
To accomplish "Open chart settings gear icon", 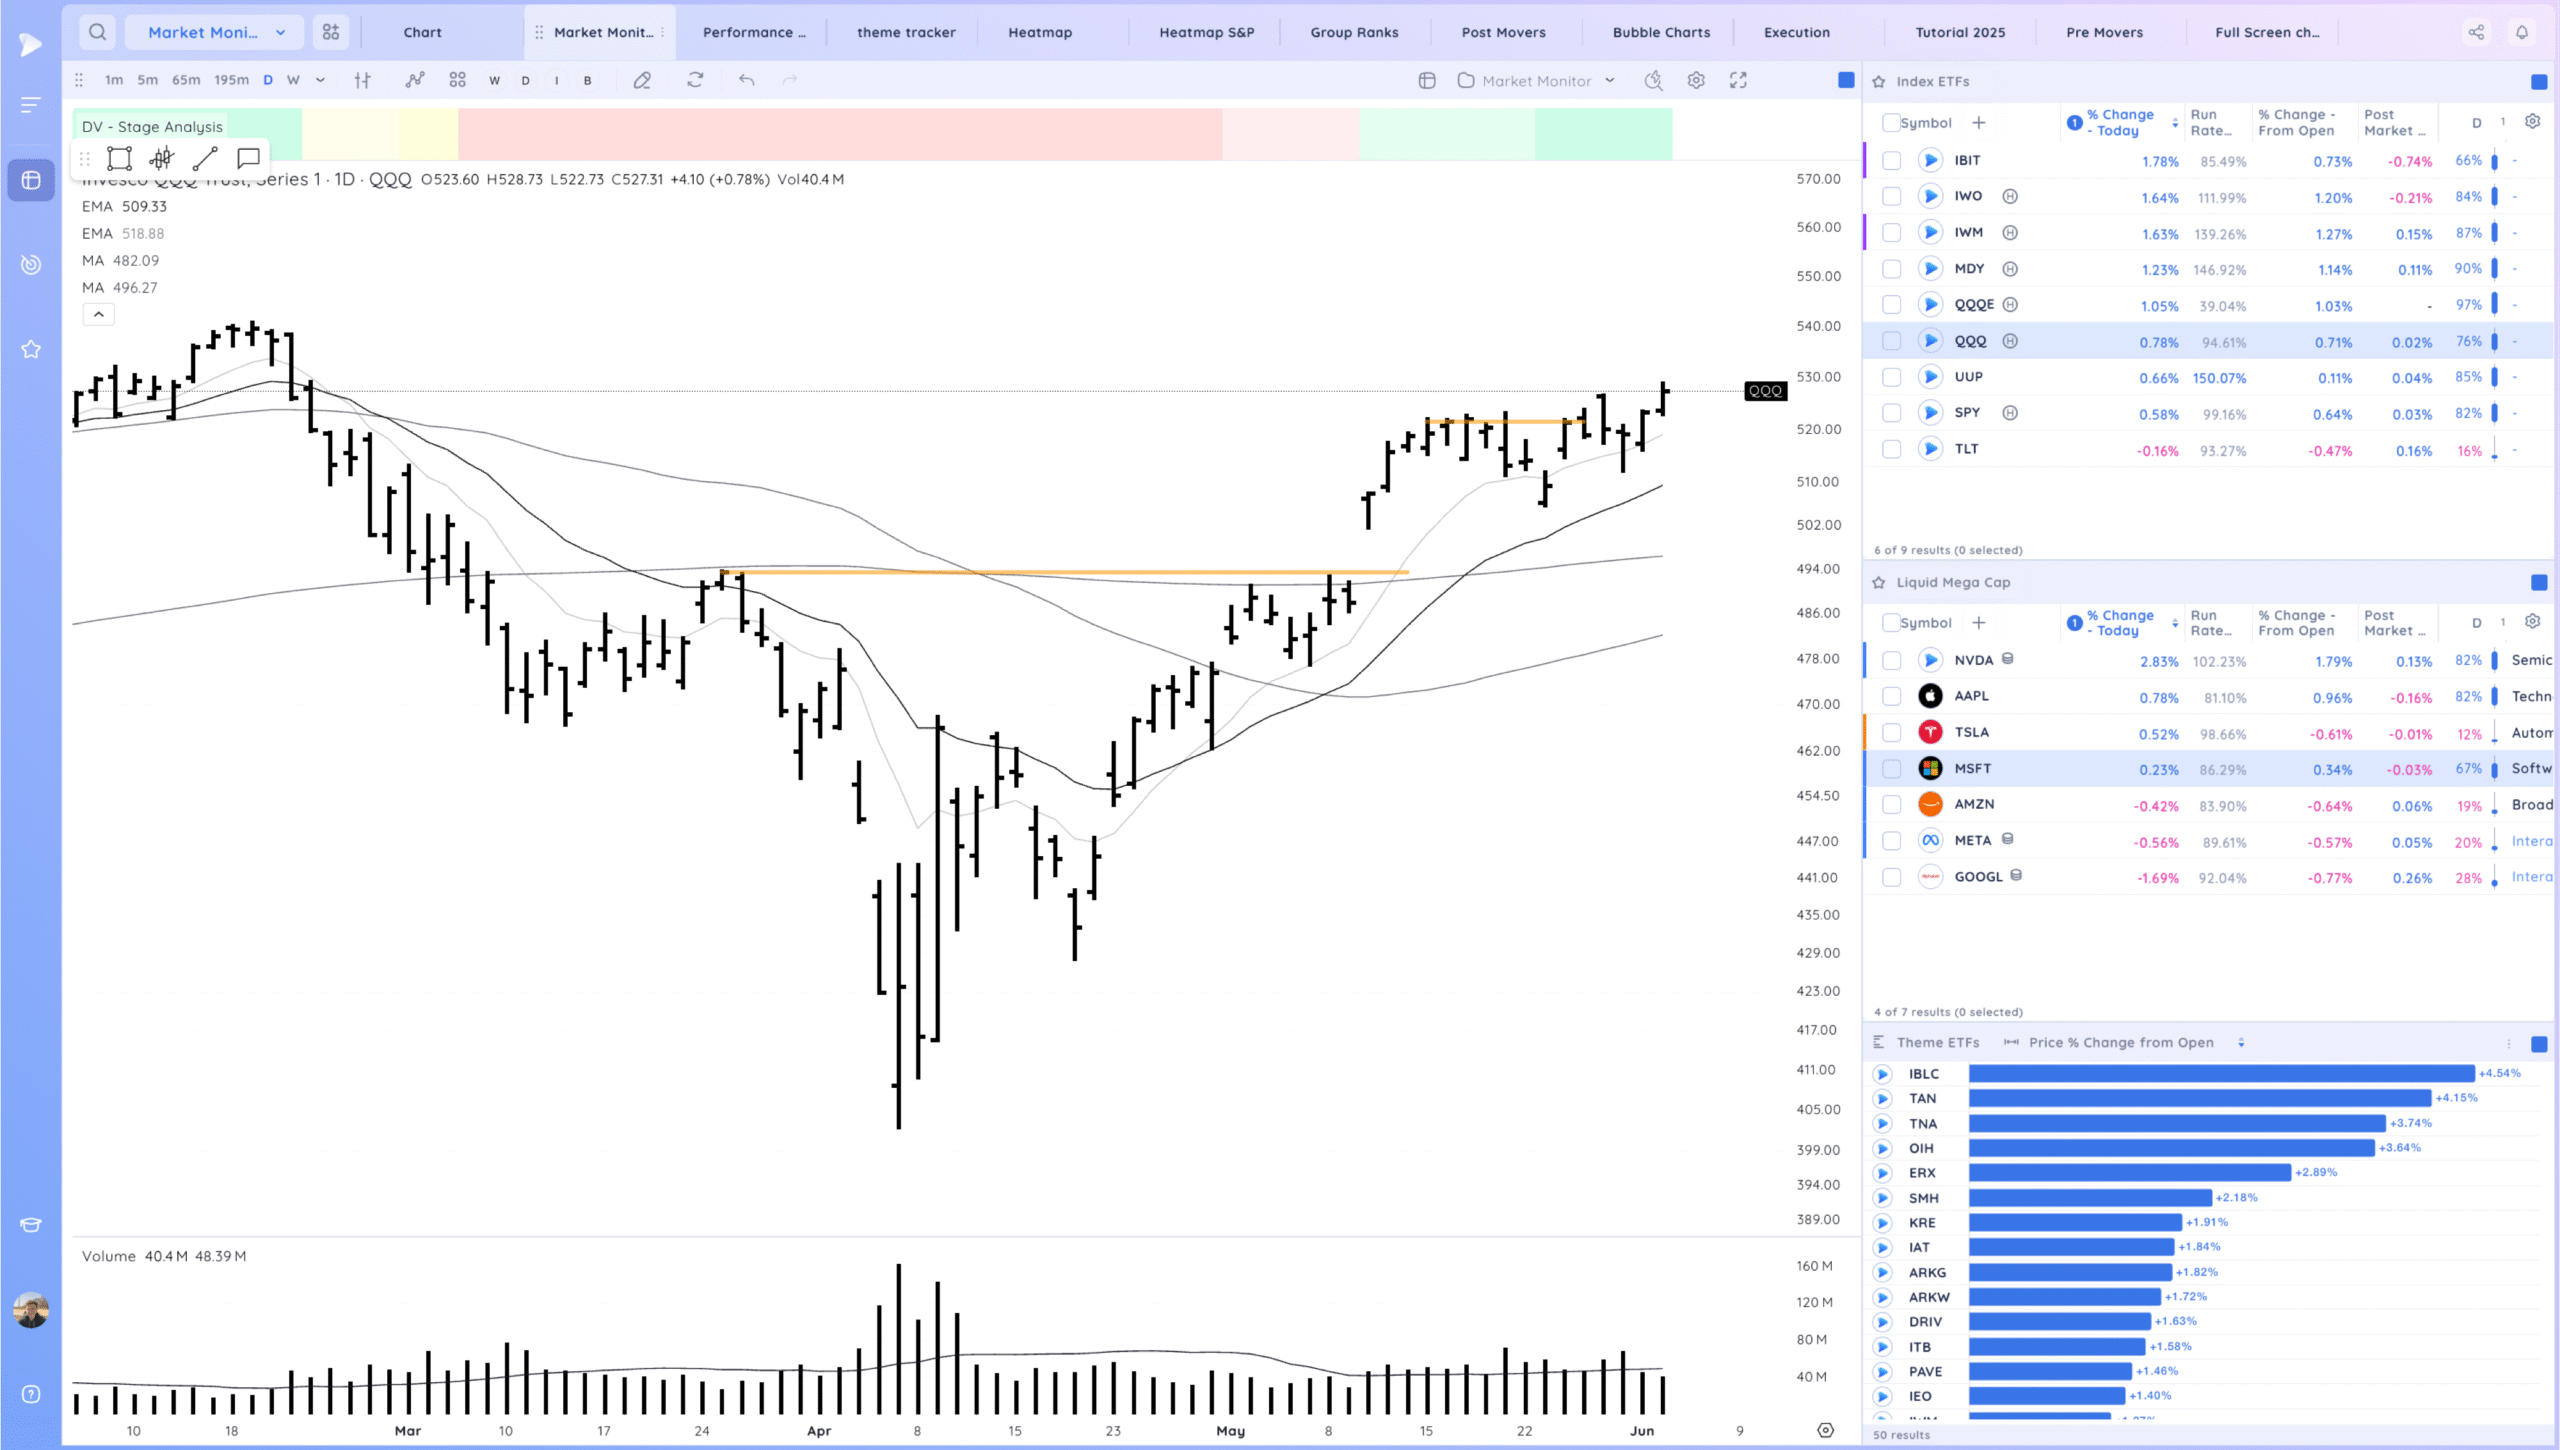I will [1696, 80].
